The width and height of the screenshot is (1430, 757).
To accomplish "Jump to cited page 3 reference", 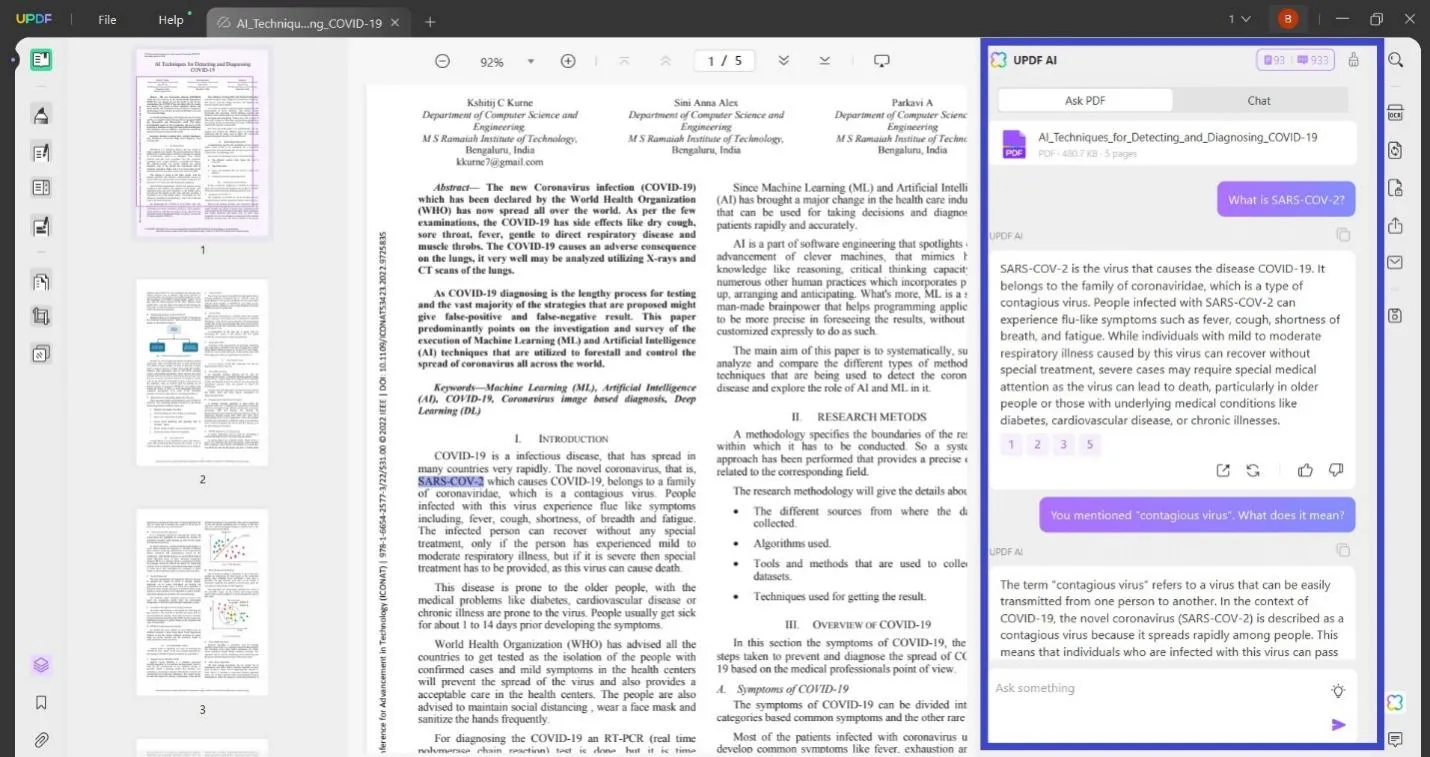I will pyautogui.click(x=1064, y=445).
